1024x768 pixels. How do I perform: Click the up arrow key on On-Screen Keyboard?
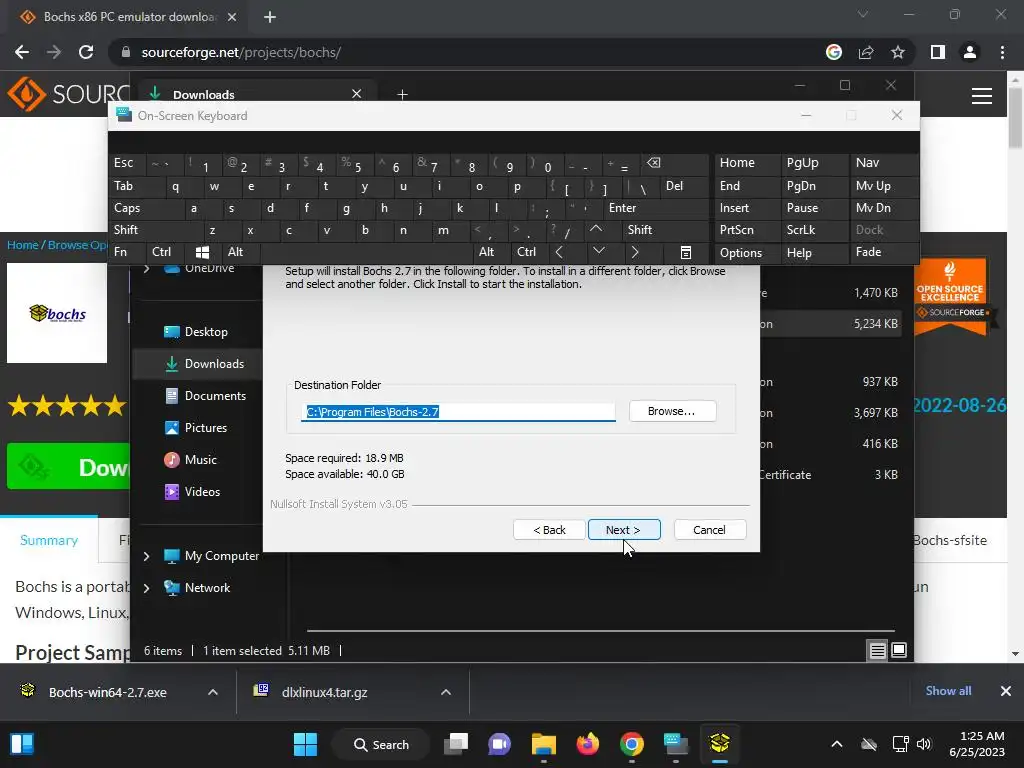coord(596,229)
